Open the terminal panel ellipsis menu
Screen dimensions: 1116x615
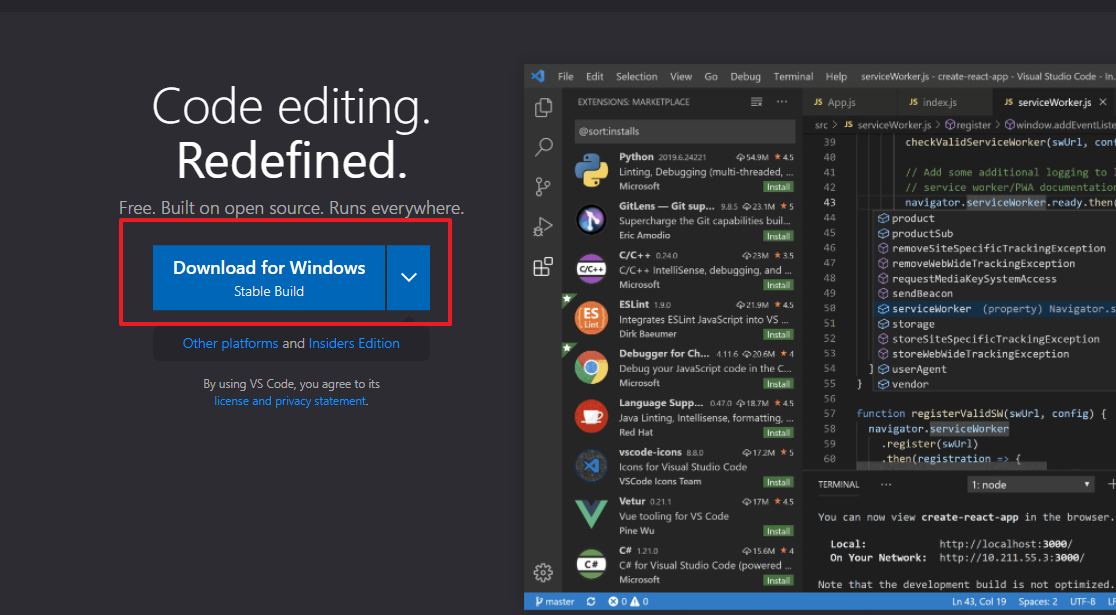point(885,484)
